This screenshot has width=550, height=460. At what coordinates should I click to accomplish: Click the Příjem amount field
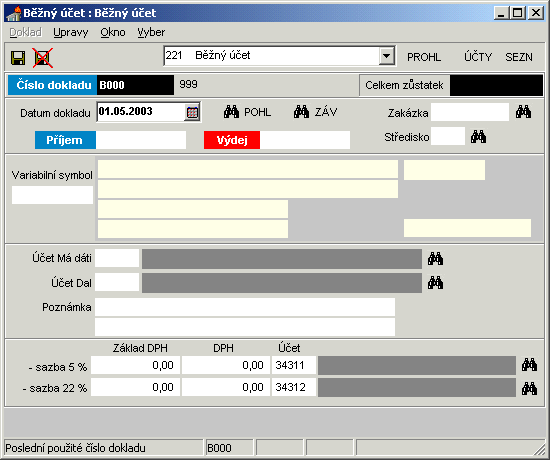click(141, 140)
